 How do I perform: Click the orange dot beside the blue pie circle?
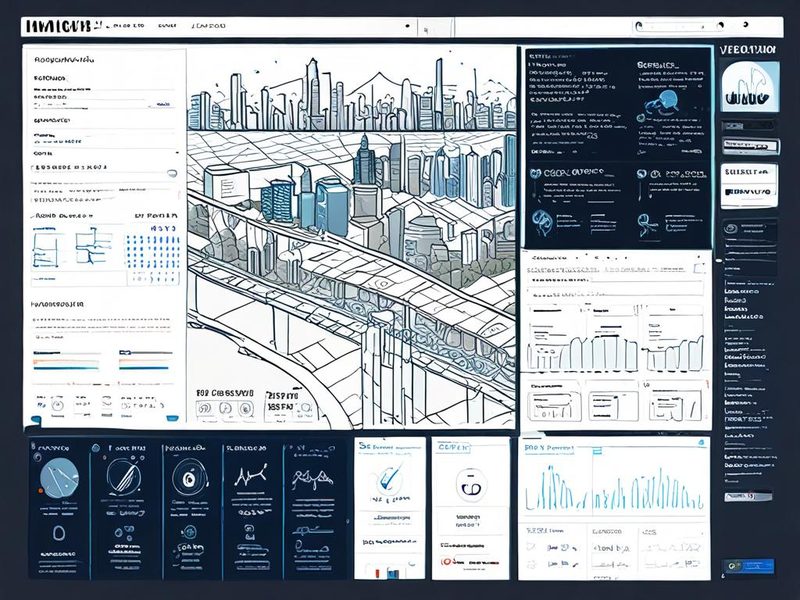point(41,491)
